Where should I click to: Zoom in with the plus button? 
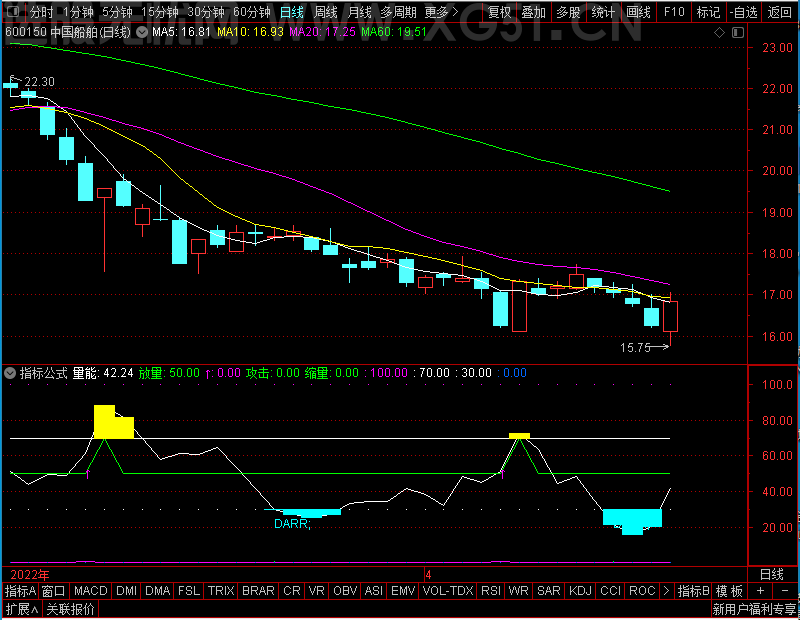[x=760, y=591]
